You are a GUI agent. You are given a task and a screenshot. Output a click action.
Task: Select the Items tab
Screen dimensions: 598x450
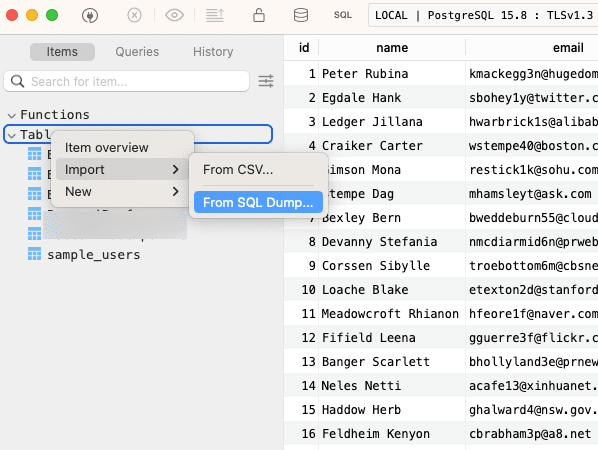pos(62,51)
